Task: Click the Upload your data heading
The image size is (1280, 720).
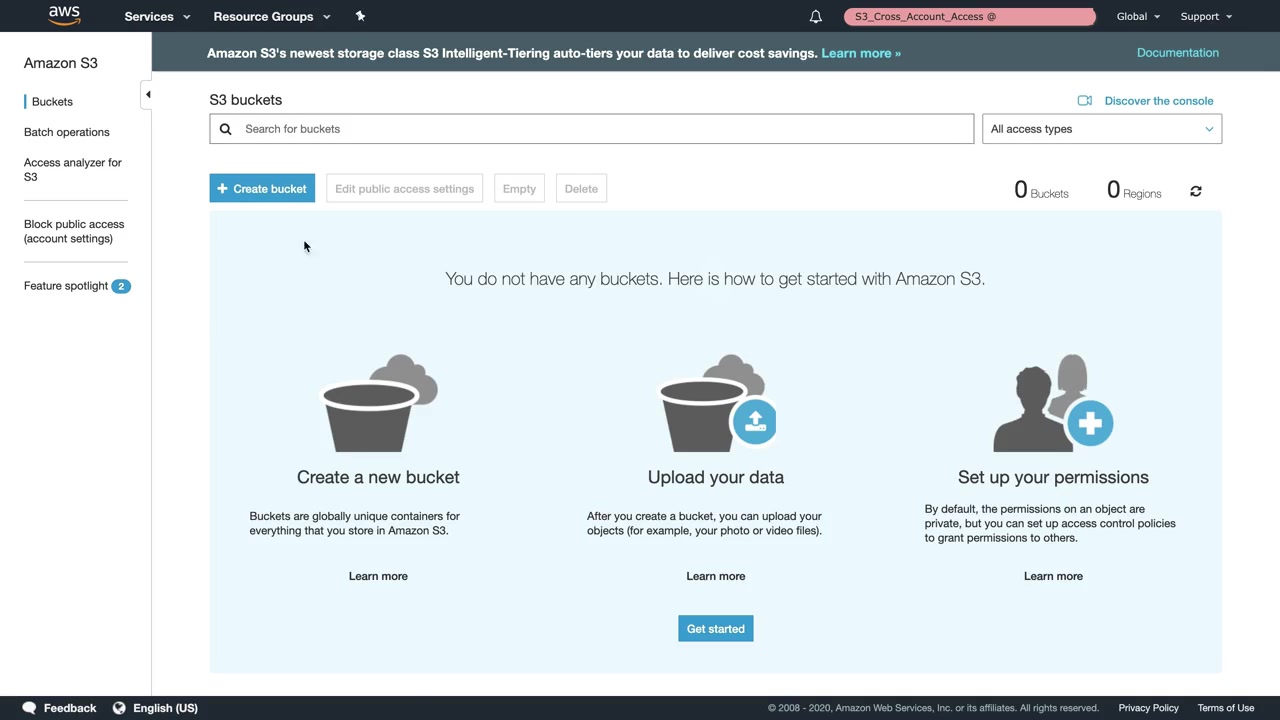Action: (716, 477)
